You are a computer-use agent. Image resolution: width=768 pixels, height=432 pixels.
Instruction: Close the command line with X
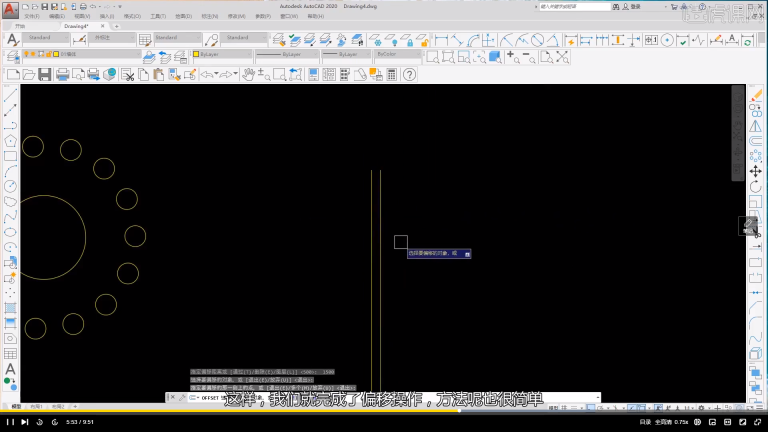[x=173, y=397]
